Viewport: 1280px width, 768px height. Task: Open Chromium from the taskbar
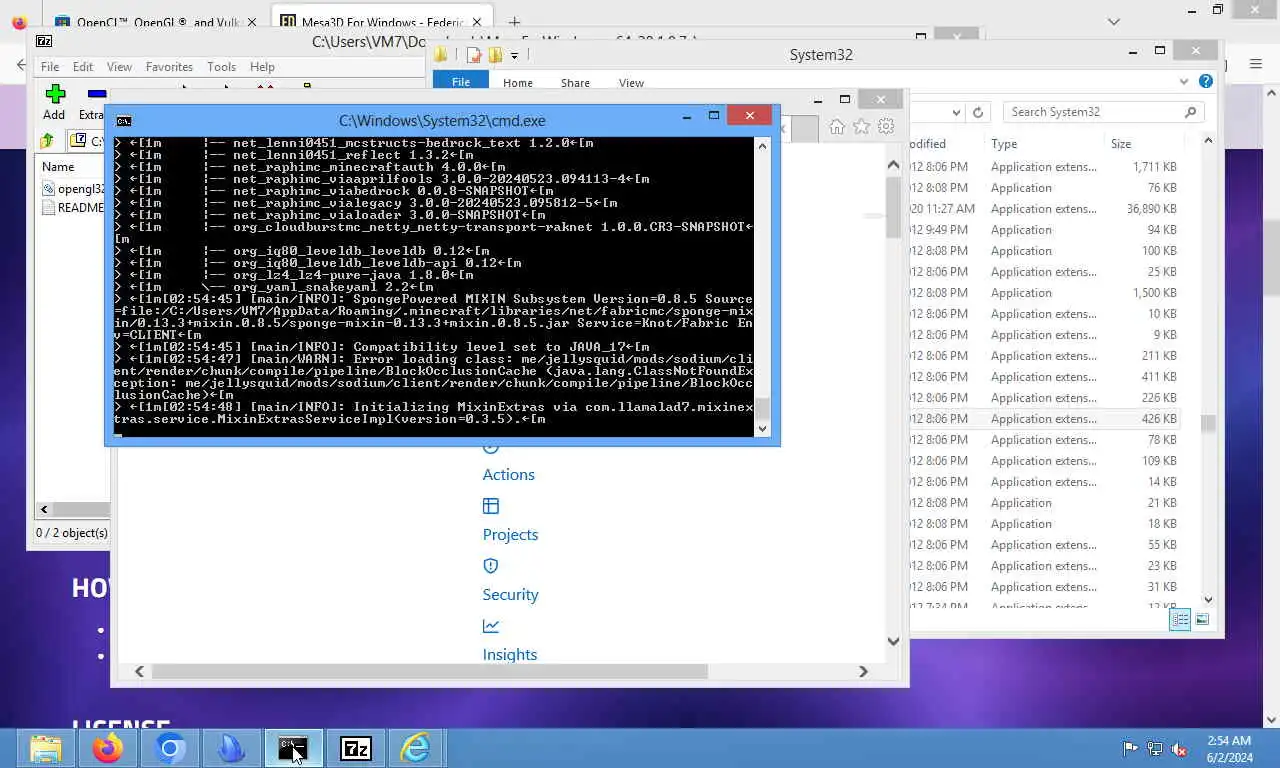[170, 748]
